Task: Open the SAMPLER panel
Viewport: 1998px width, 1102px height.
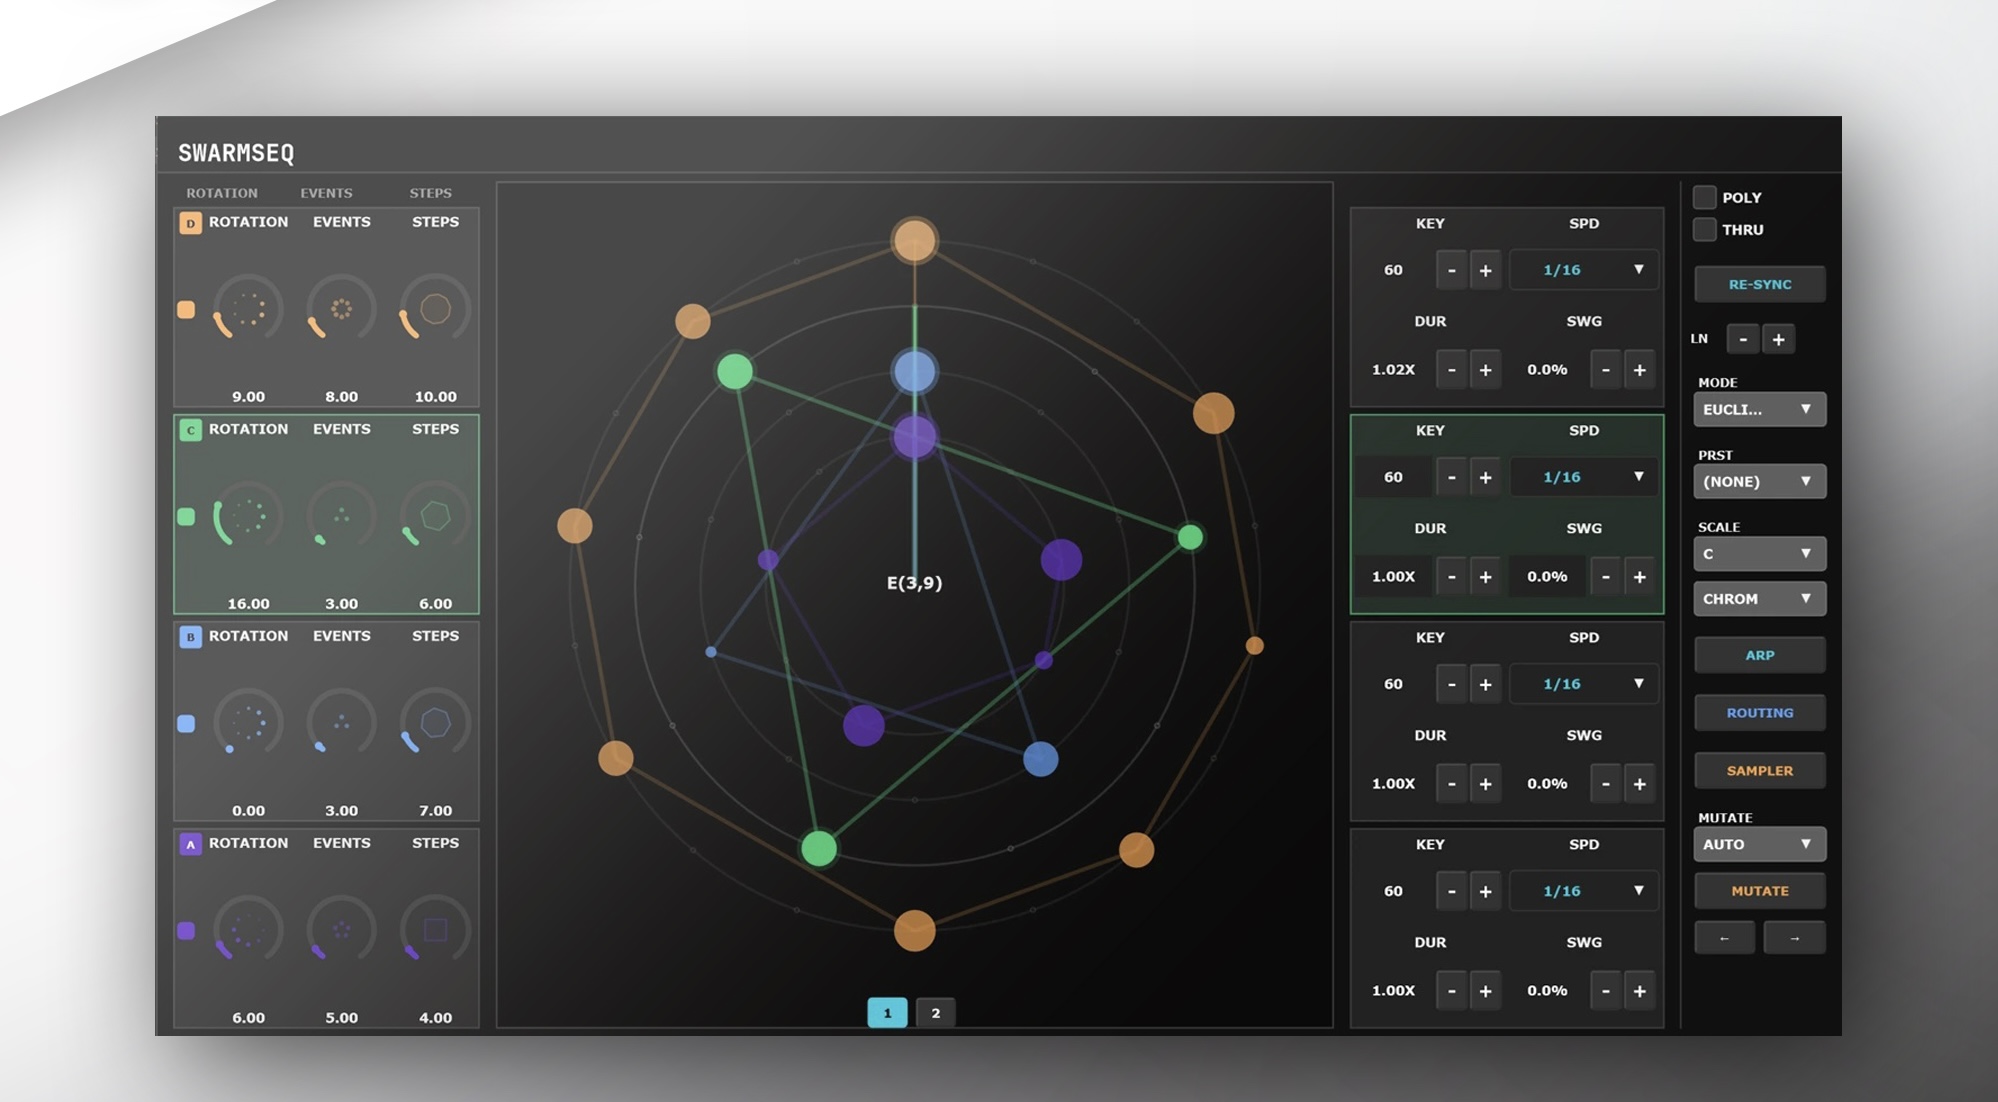Action: pos(1759,771)
